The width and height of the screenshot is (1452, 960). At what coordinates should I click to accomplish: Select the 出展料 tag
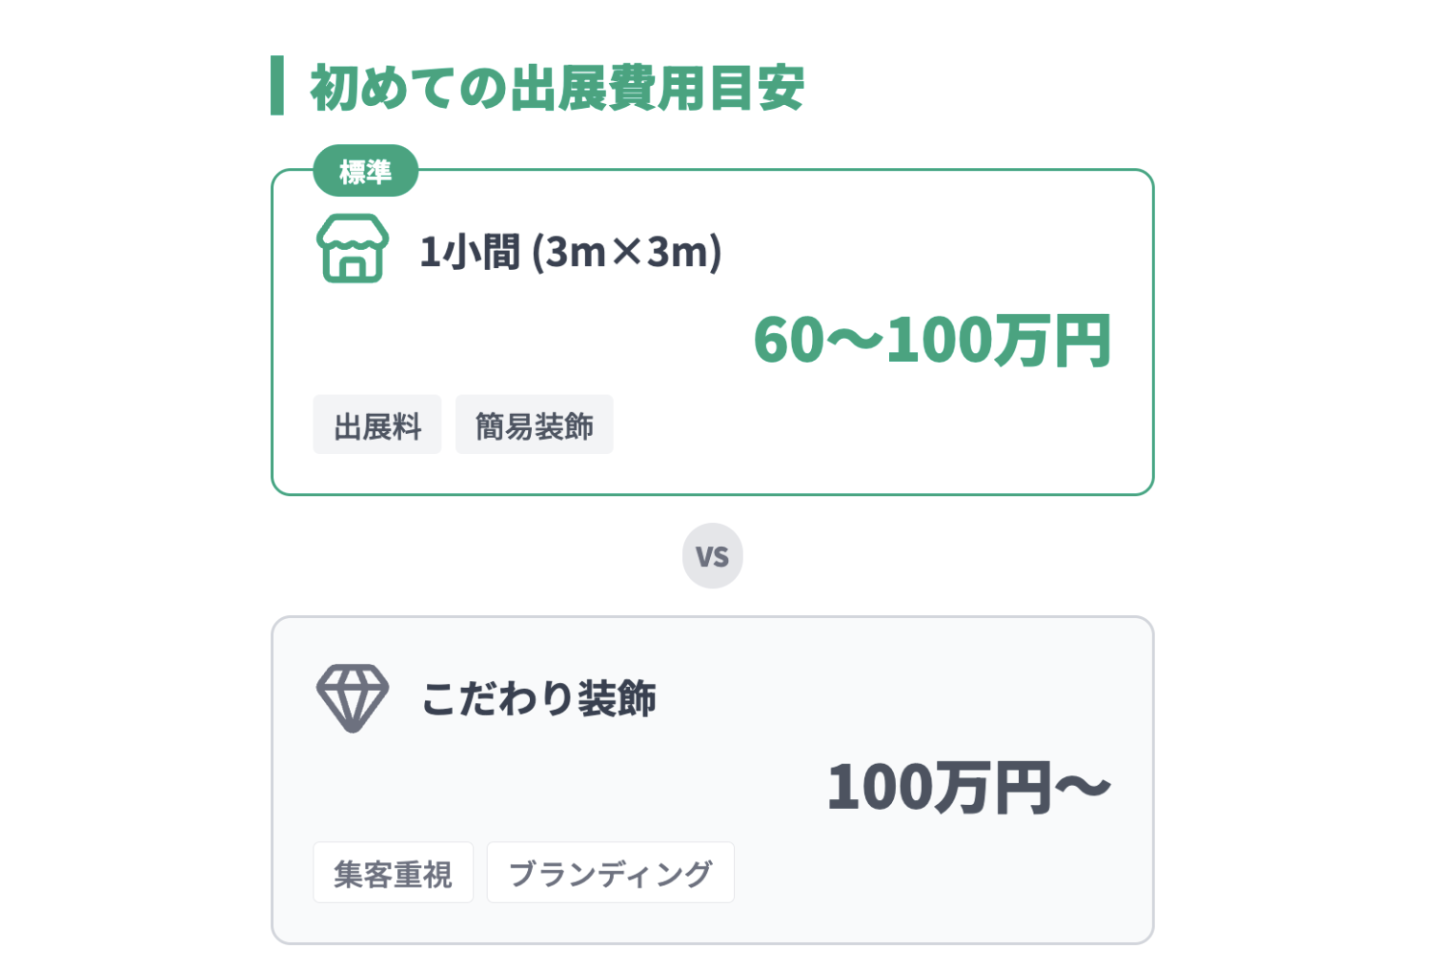pos(377,426)
